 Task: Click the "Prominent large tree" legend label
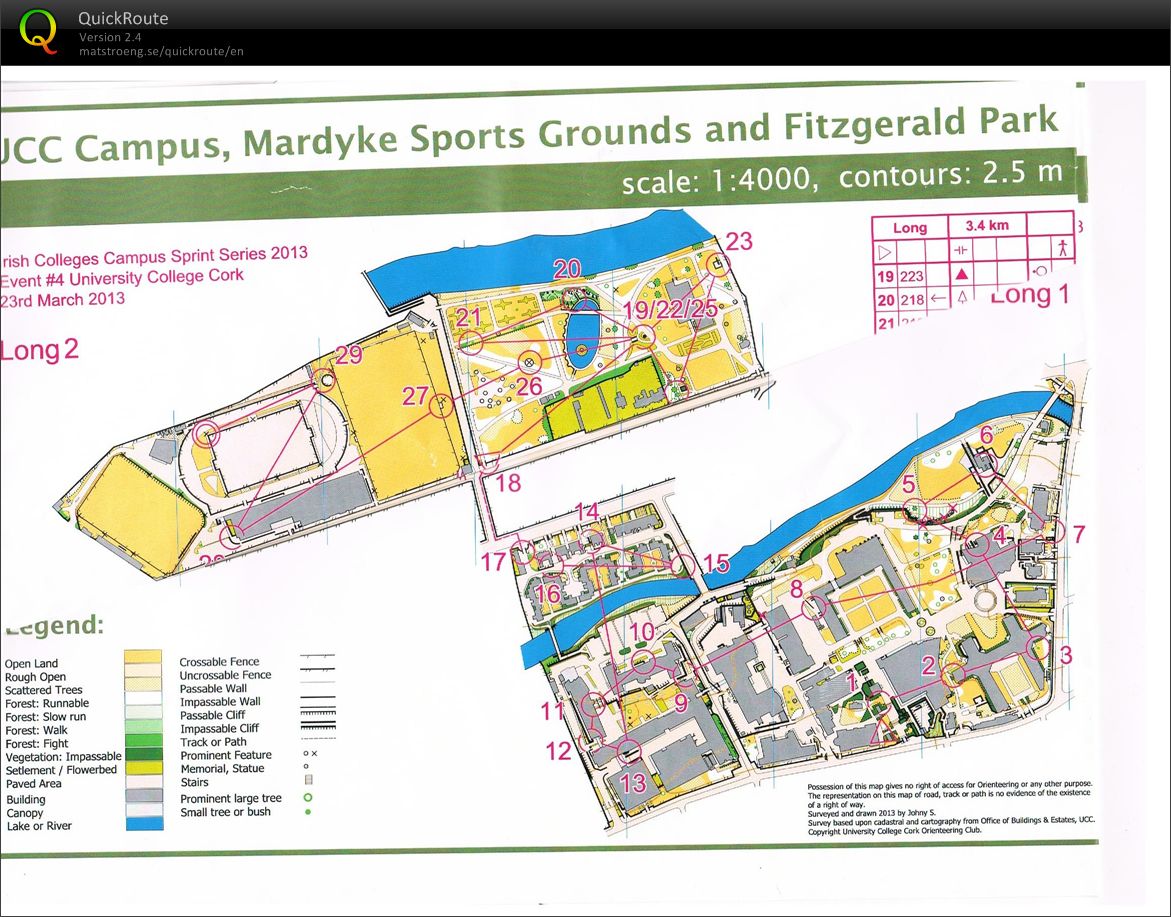pos(232,799)
